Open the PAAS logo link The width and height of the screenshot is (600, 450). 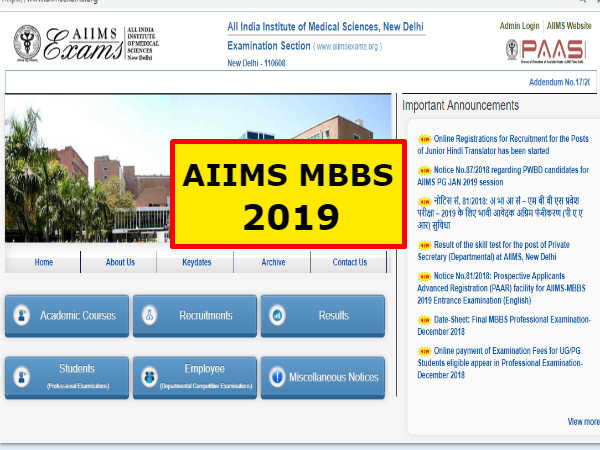tap(546, 51)
